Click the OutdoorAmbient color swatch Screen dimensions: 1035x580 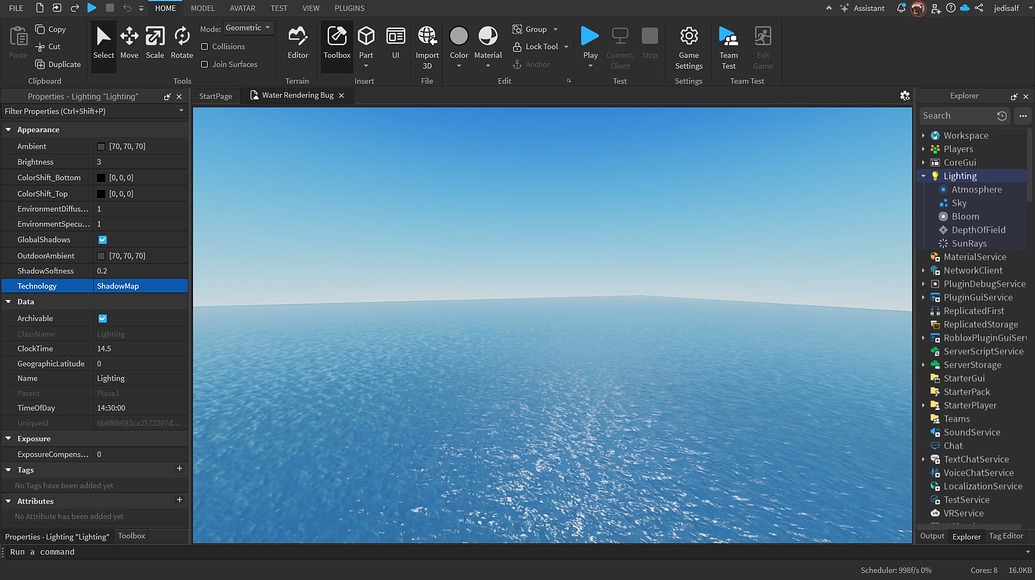pos(101,256)
